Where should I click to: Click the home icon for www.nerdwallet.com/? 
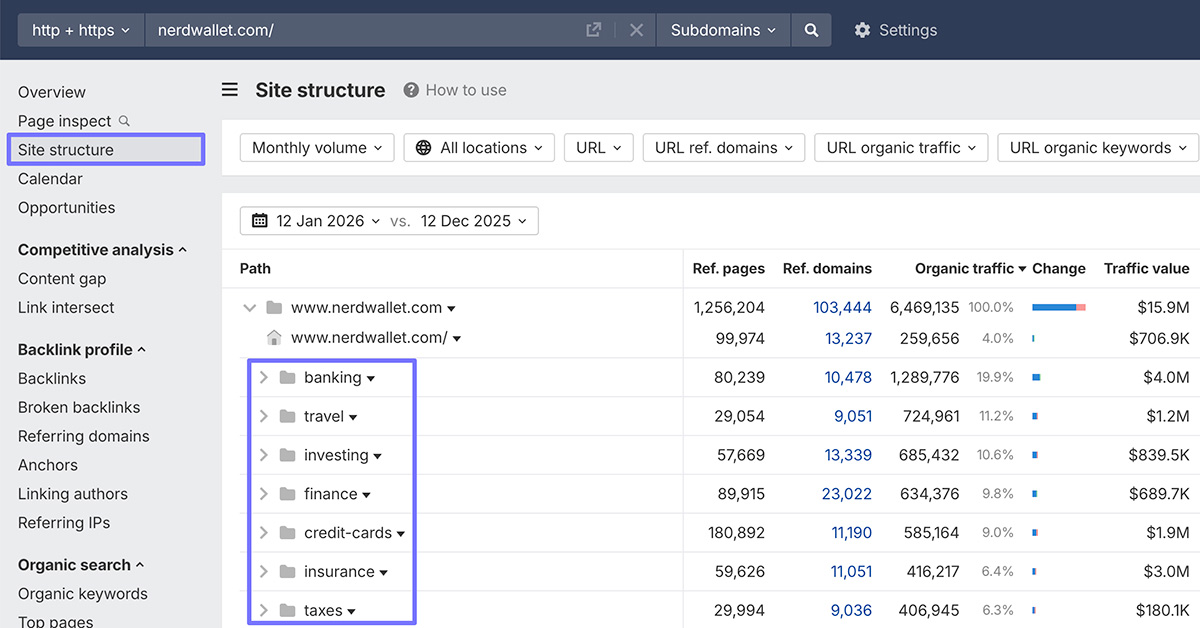point(273,338)
